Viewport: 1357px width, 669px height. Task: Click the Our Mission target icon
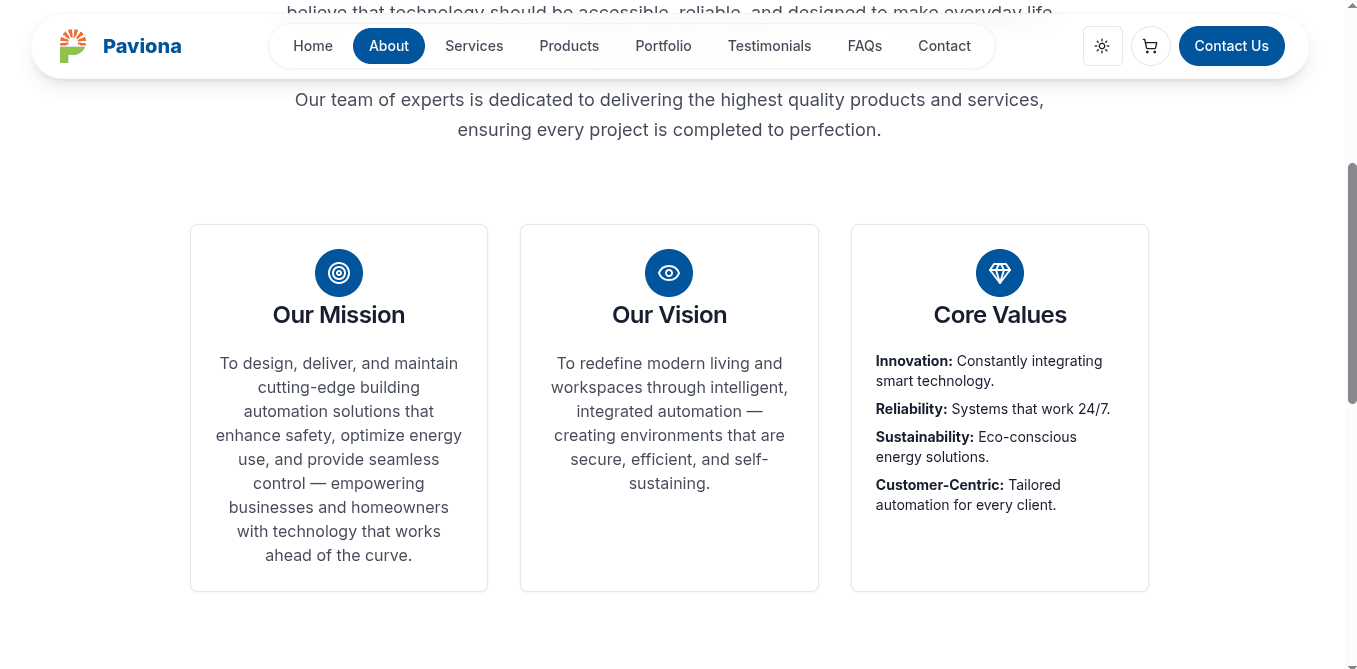pos(339,273)
